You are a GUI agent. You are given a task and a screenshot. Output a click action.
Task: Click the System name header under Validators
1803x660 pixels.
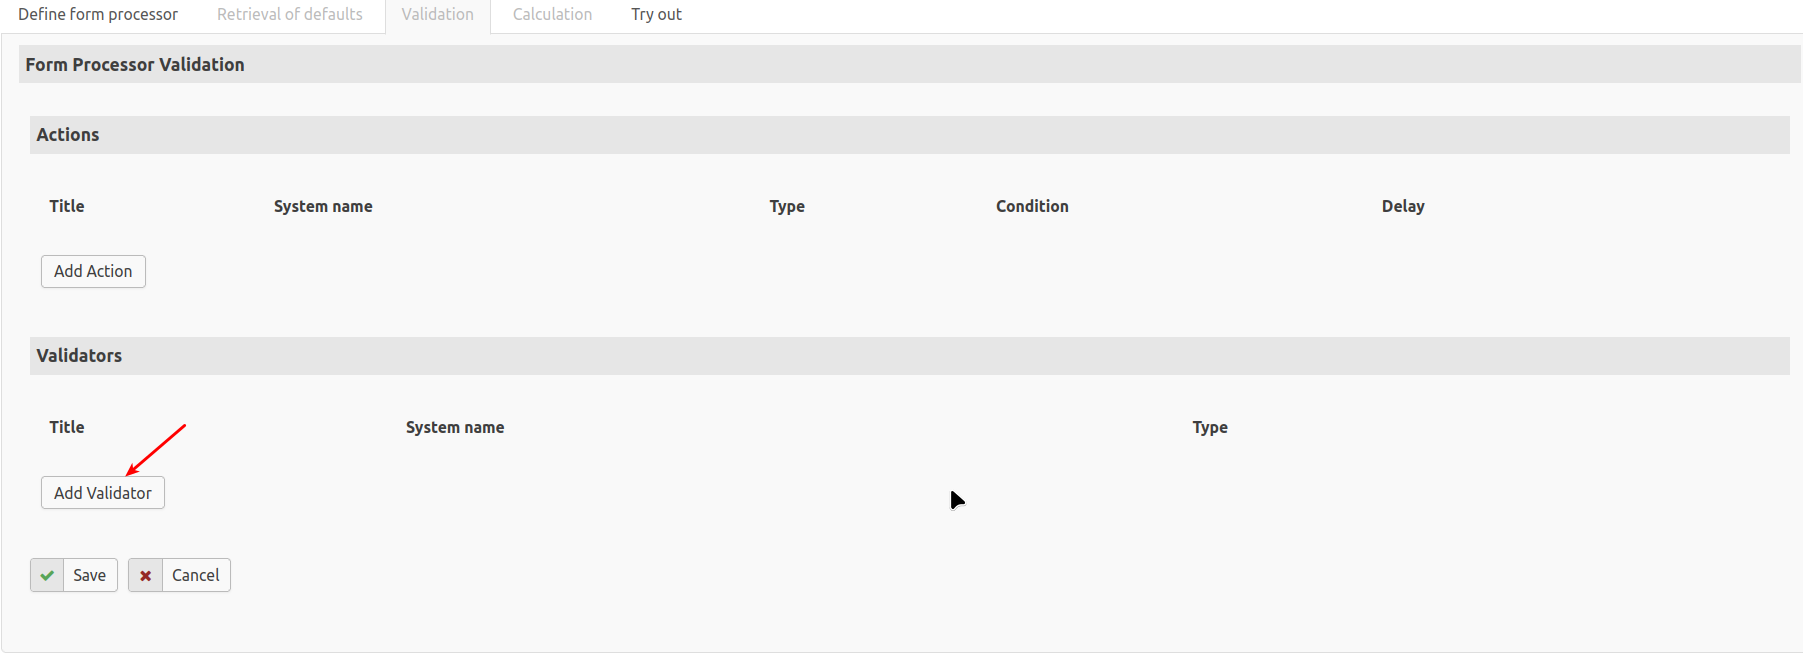point(455,427)
